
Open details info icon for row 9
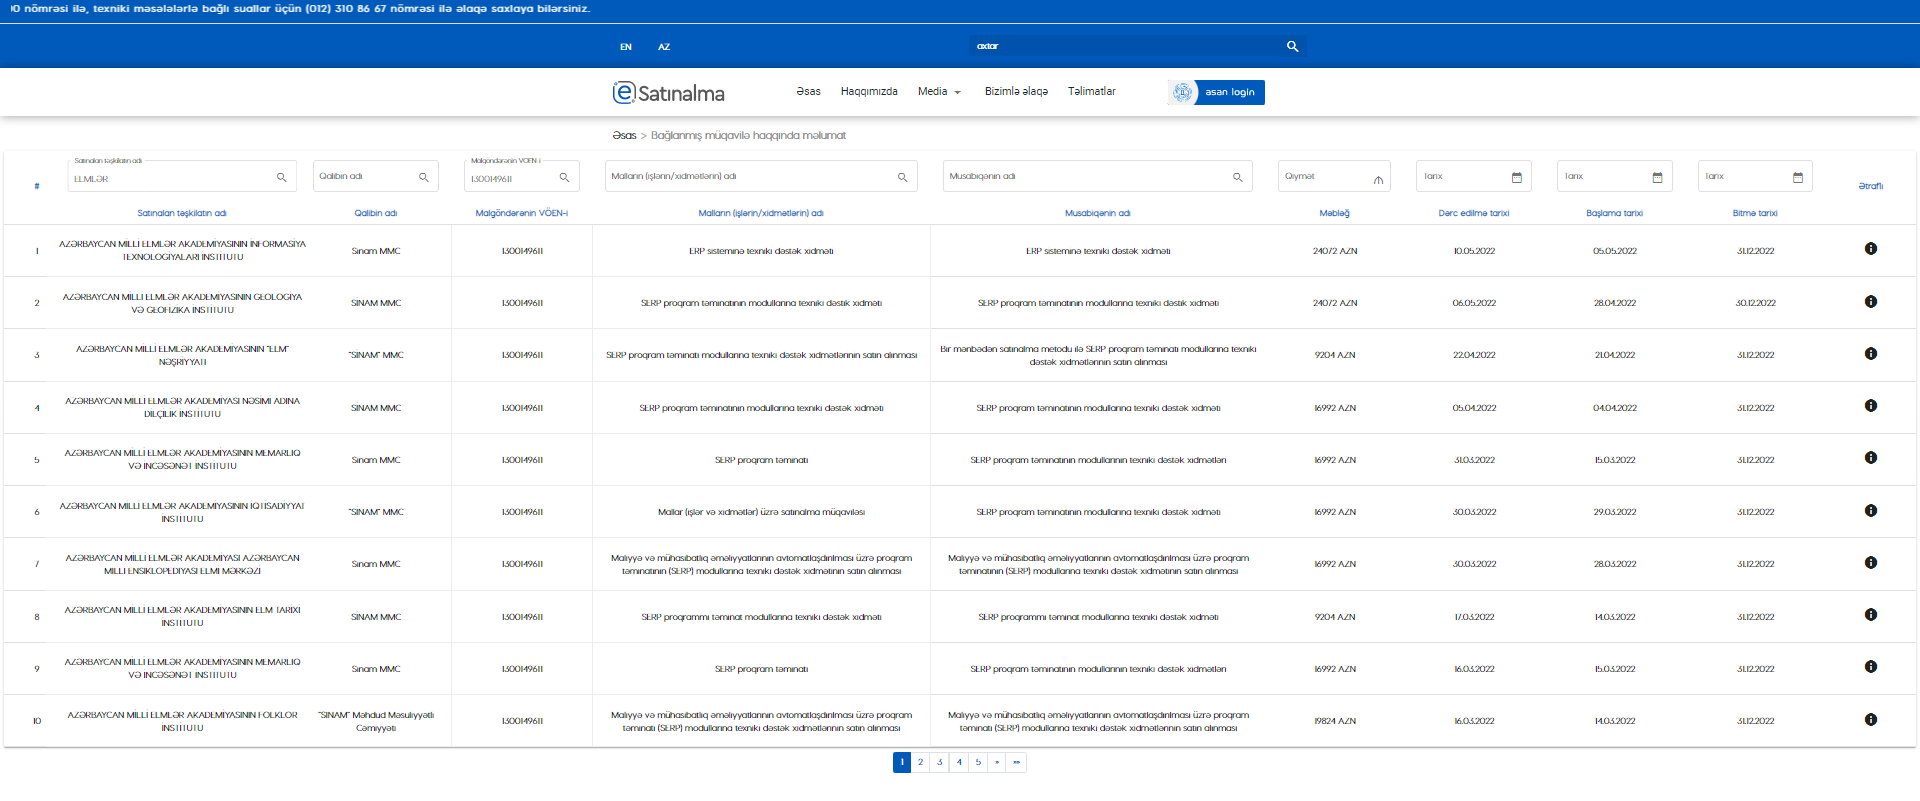[x=1871, y=667]
